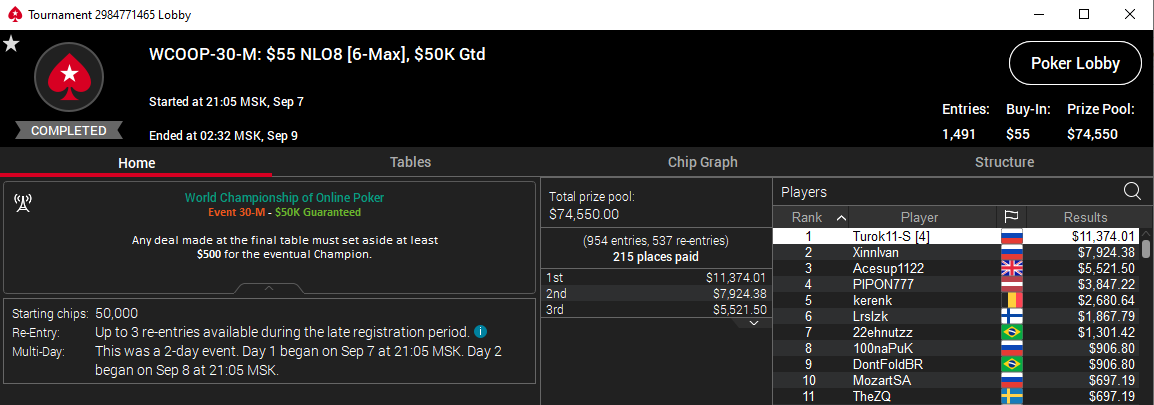Select player row DontFoldBR
The height and width of the screenshot is (405, 1154).
pos(957,364)
